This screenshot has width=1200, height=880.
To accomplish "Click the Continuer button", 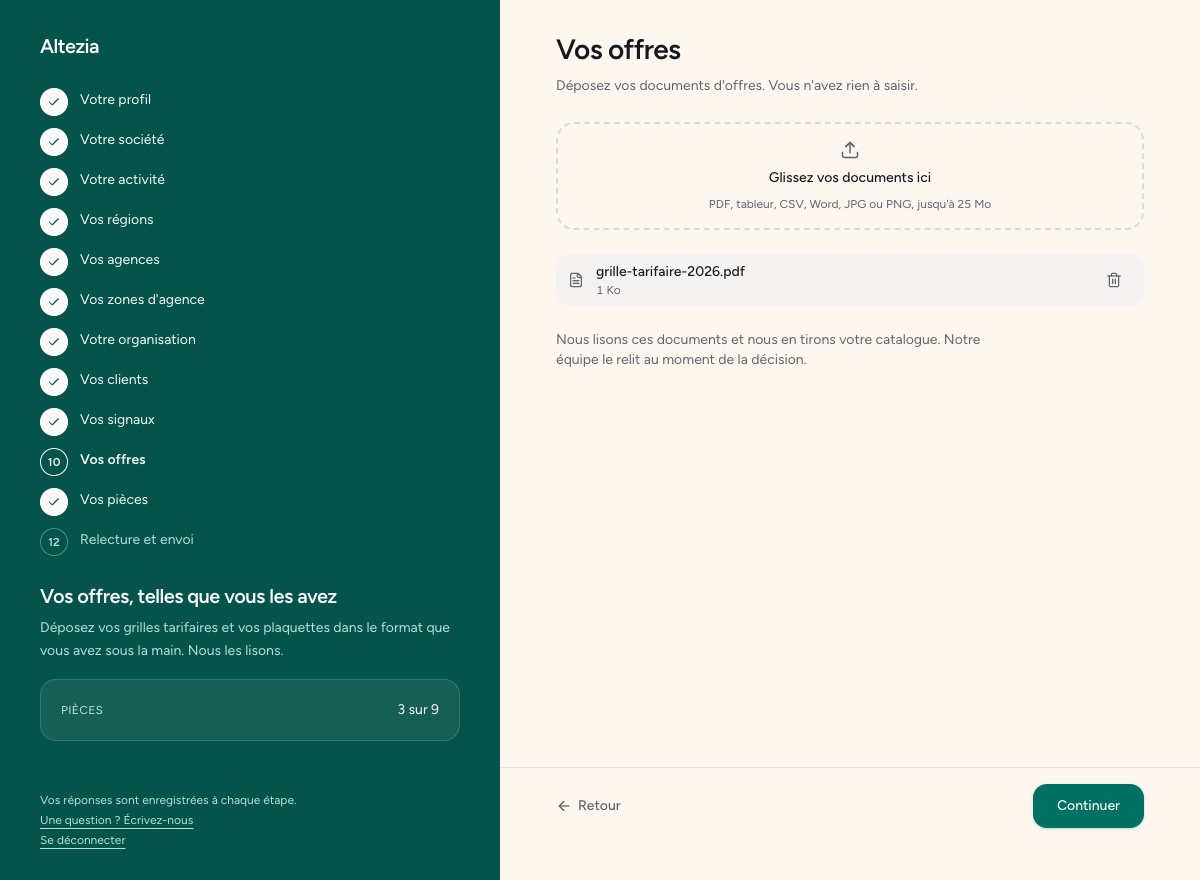I will pos(1088,806).
